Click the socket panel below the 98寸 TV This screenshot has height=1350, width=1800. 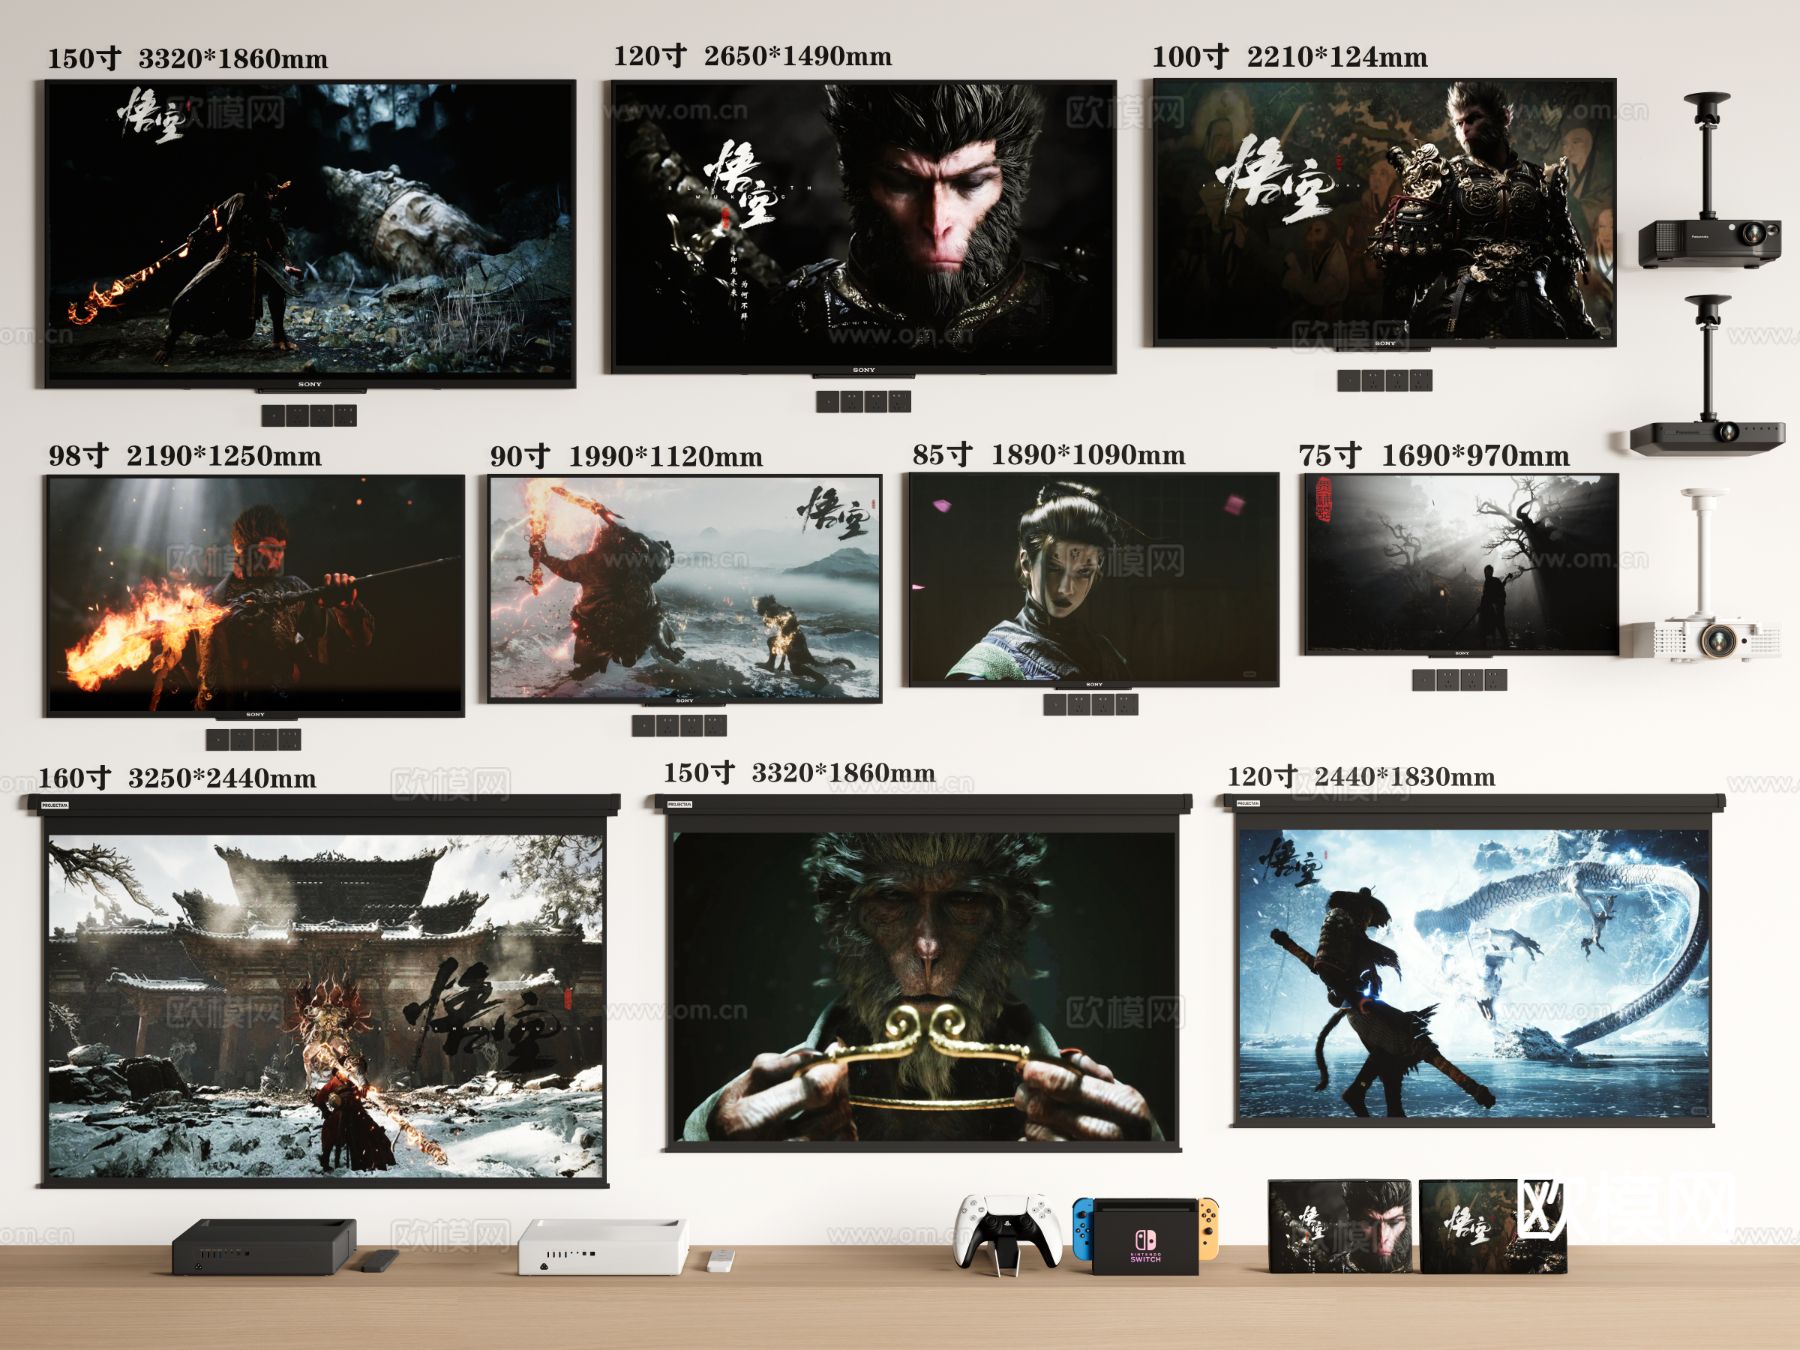(253, 740)
